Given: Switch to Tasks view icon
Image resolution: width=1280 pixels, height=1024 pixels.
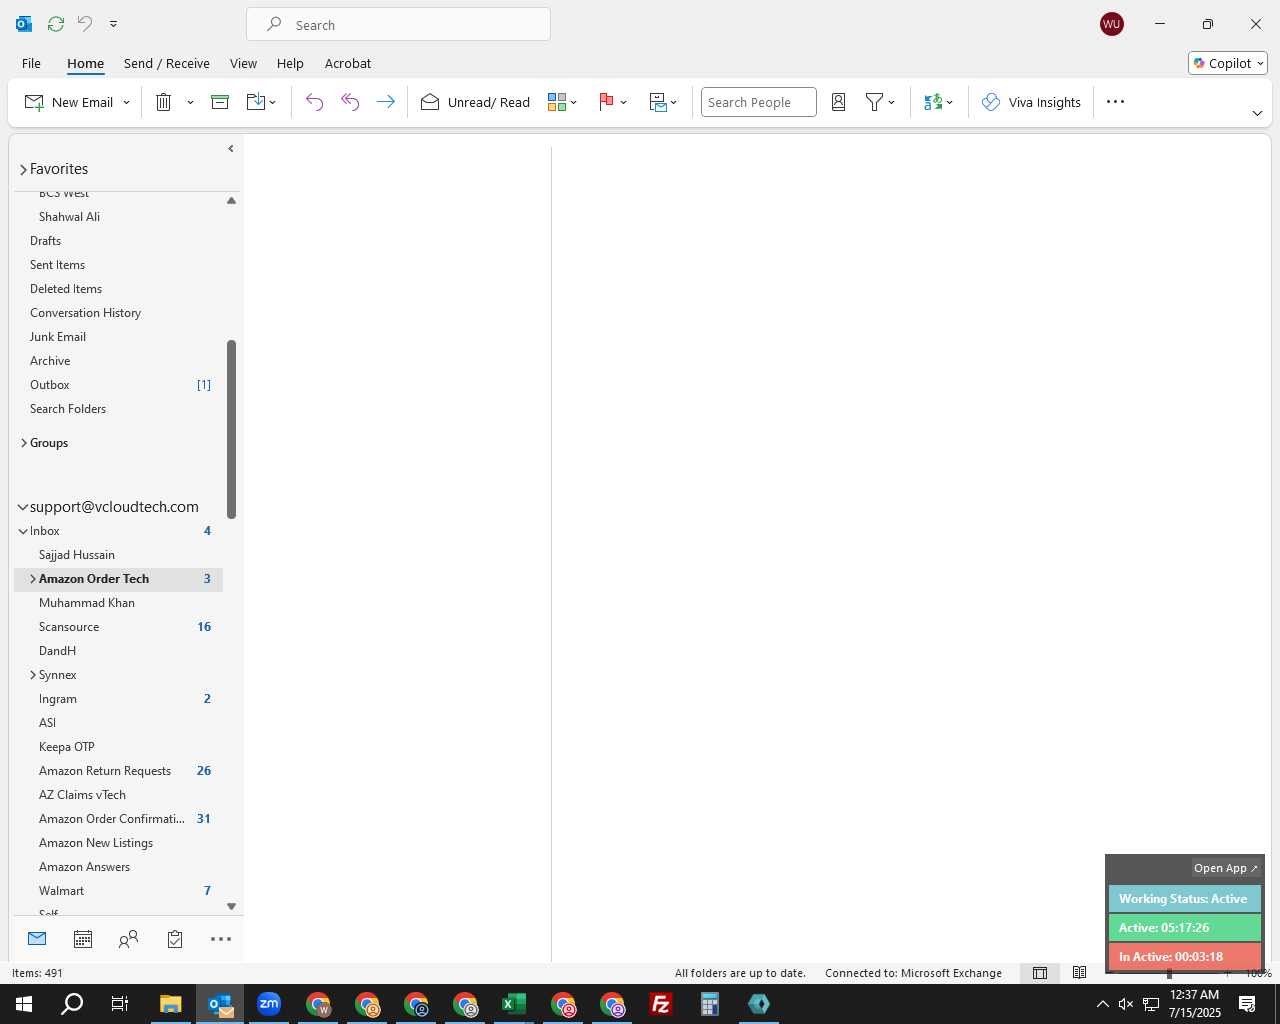Looking at the screenshot, I should 175,939.
